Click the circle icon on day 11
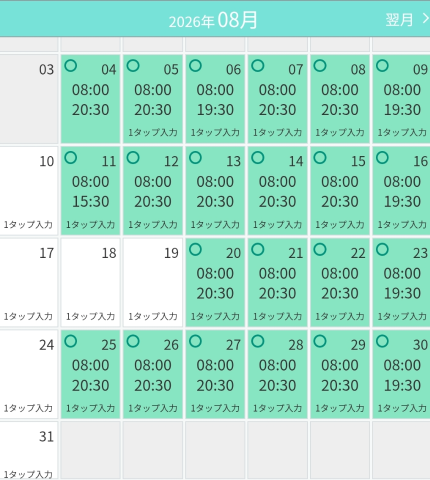Image resolution: width=430 pixels, height=480 pixels. pos(71,157)
